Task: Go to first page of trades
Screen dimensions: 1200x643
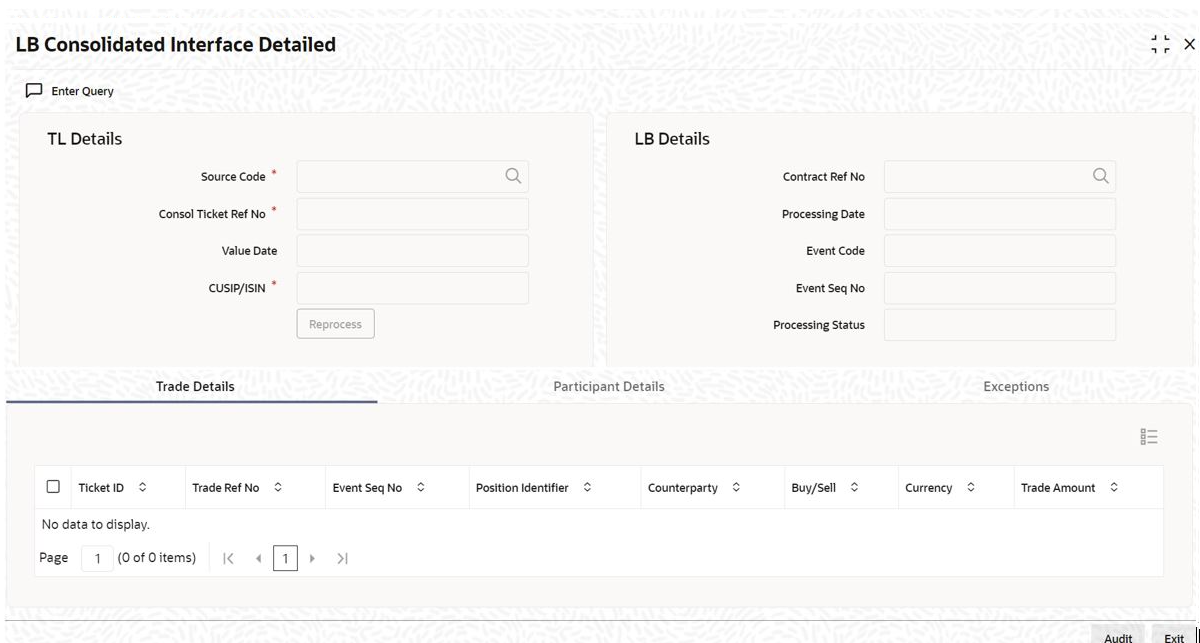Action: pyautogui.click(x=229, y=558)
